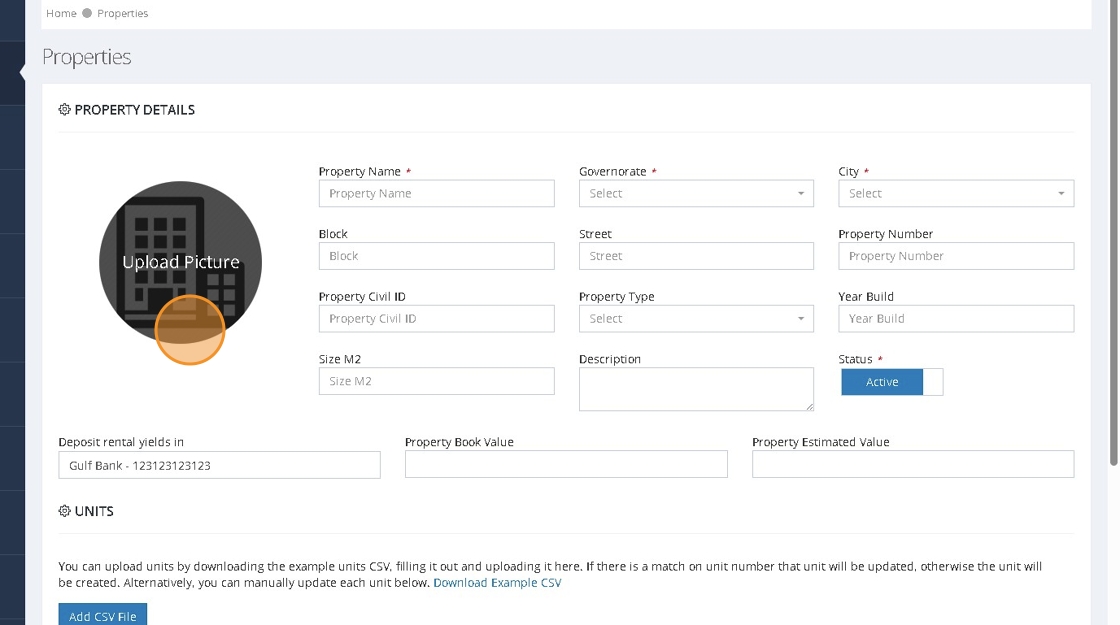Expand the City select box
Image resolution: width=1120 pixels, height=625 pixels.
[955, 194]
